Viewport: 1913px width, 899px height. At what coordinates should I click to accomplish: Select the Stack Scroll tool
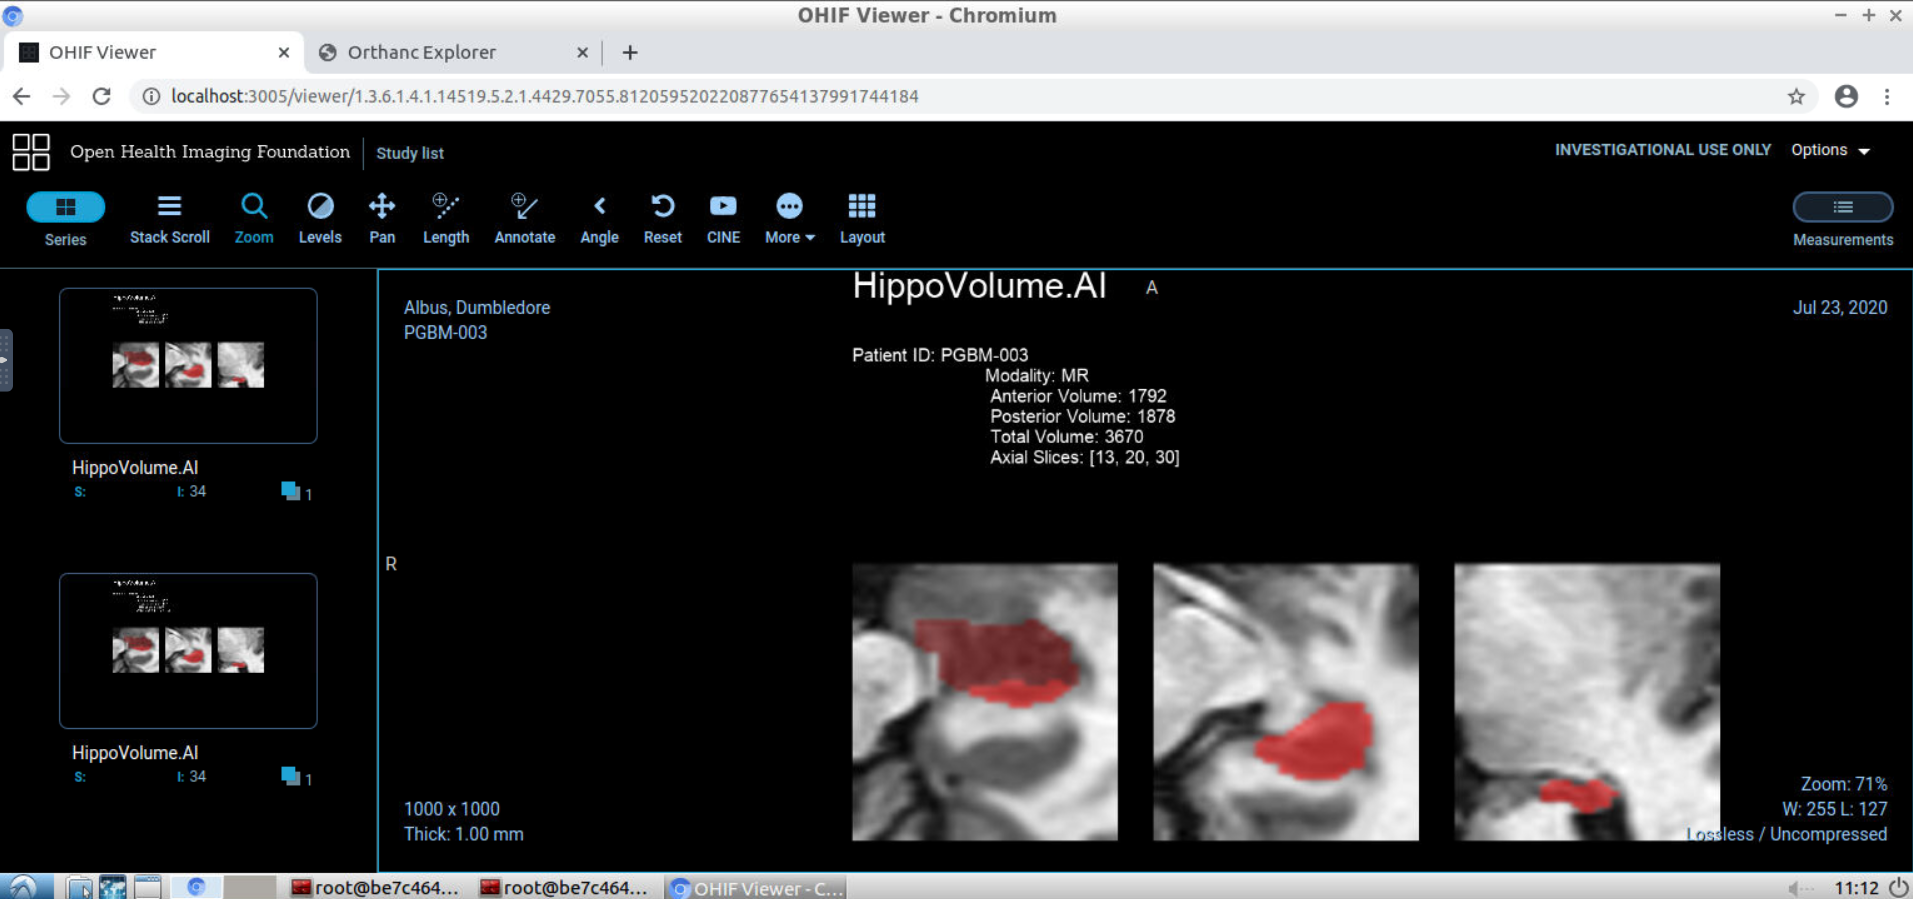[x=170, y=219]
